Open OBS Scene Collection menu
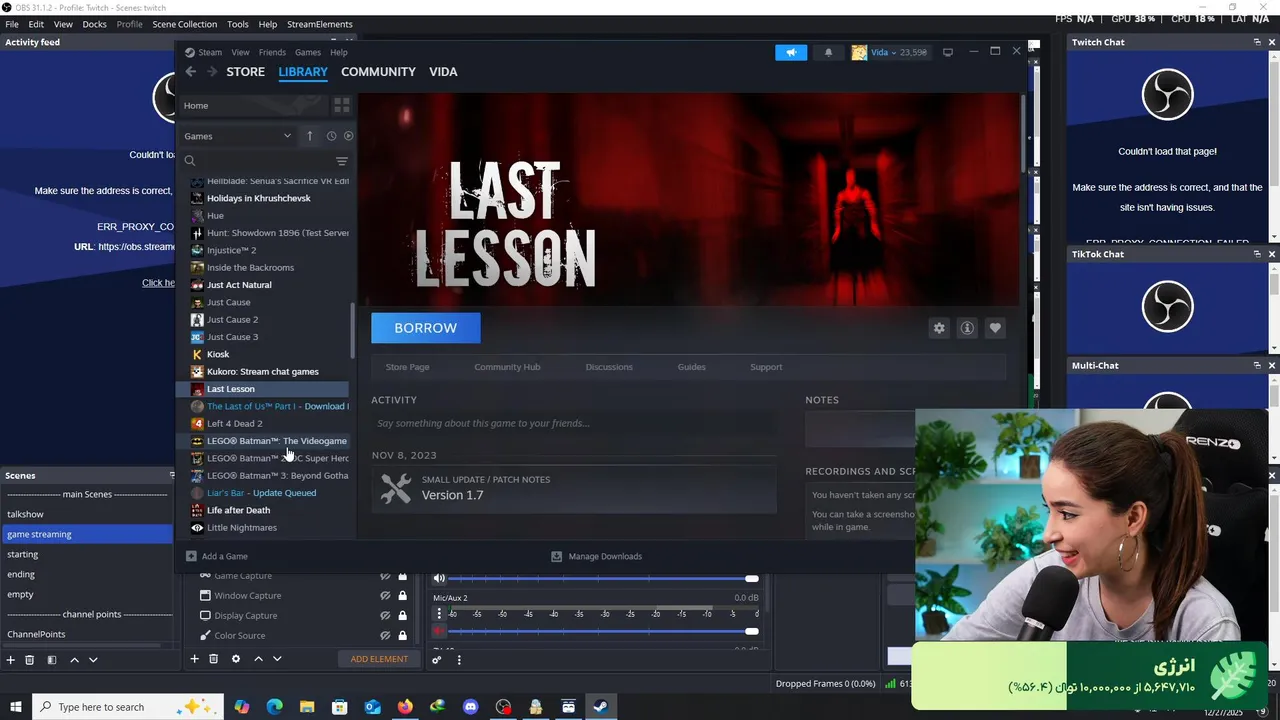The image size is (1280, 720). point(184,24)
